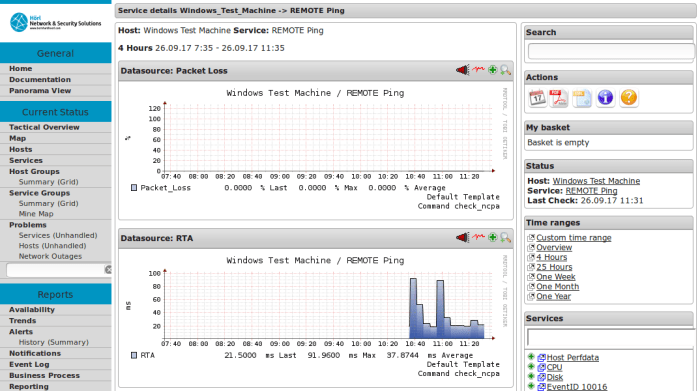Open the Home menu item
700x391 pixels.
click(21, 68)
